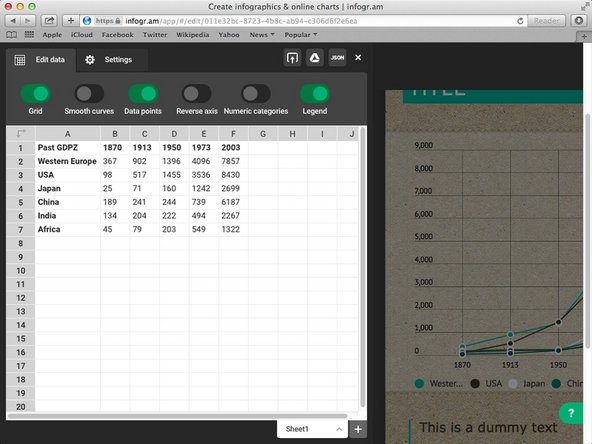The image size is (592, 444).
Task: Select cell with value 1242
Action: [204, 188]
